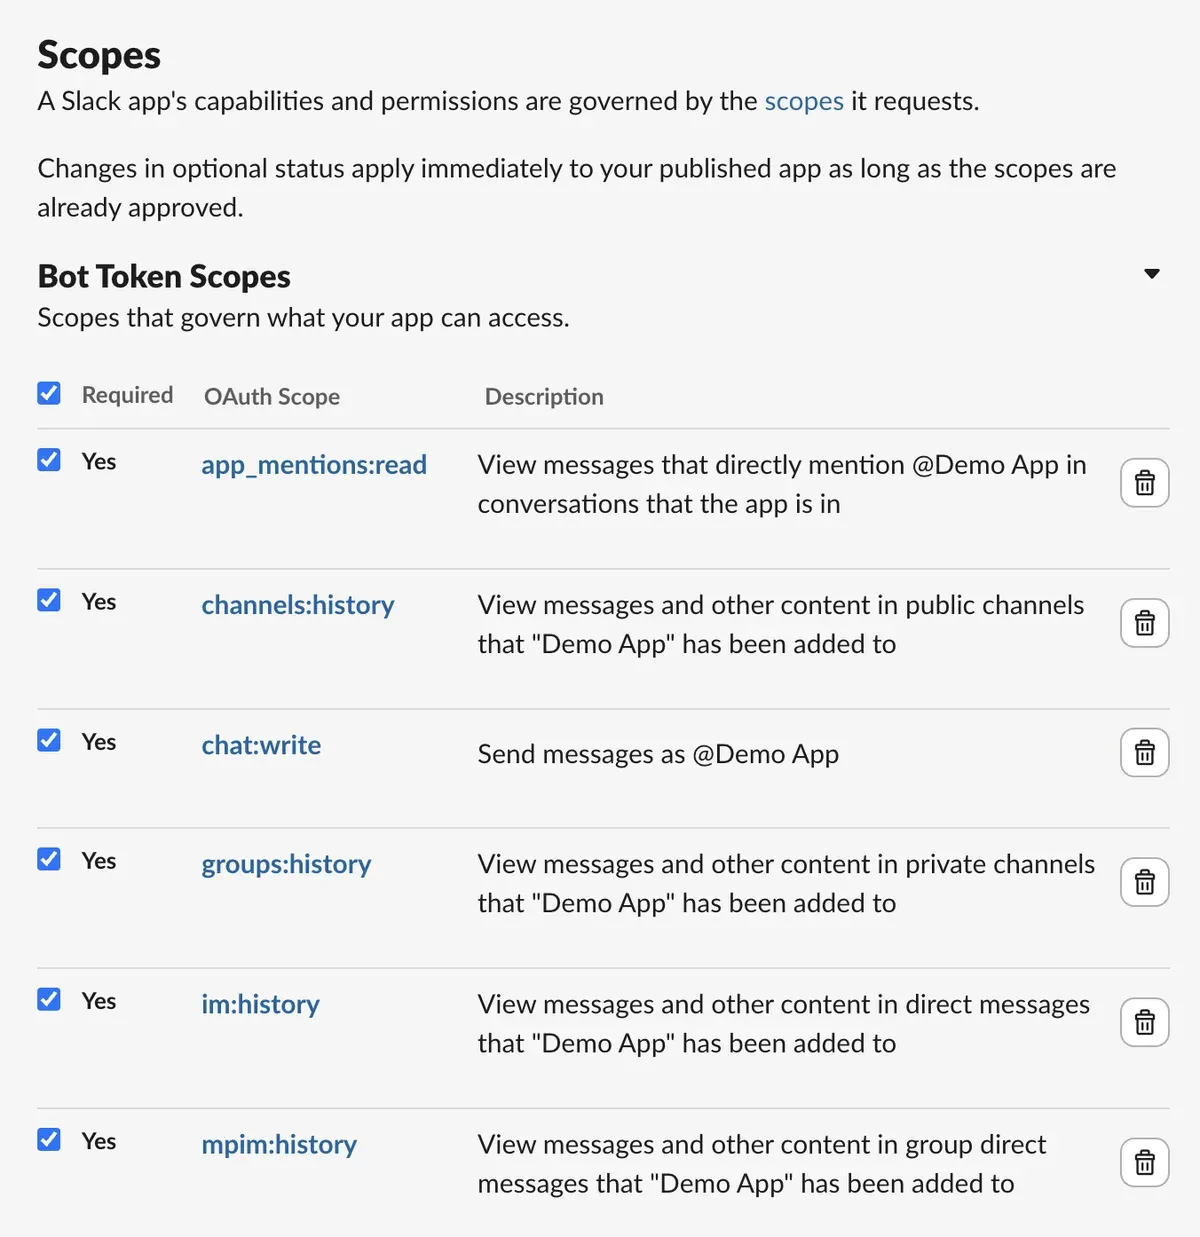Click the Required column header label
This screenshot has height=1237, width=1200.
click(x=127, y=395)
